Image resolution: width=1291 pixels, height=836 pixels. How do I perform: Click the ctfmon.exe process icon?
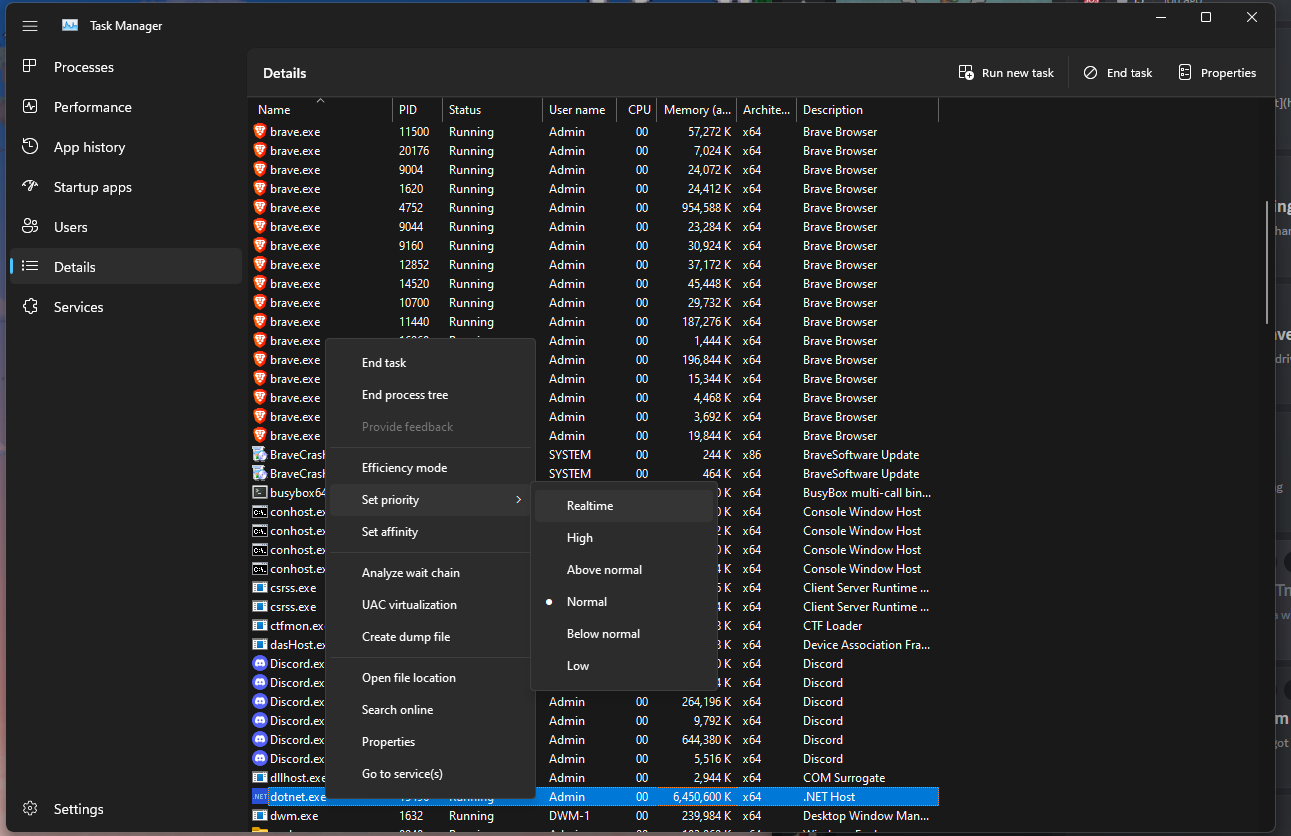260,626
